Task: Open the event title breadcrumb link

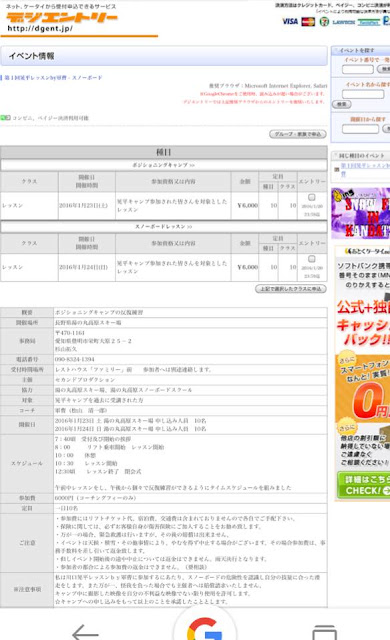Action: tap(53, 78)
